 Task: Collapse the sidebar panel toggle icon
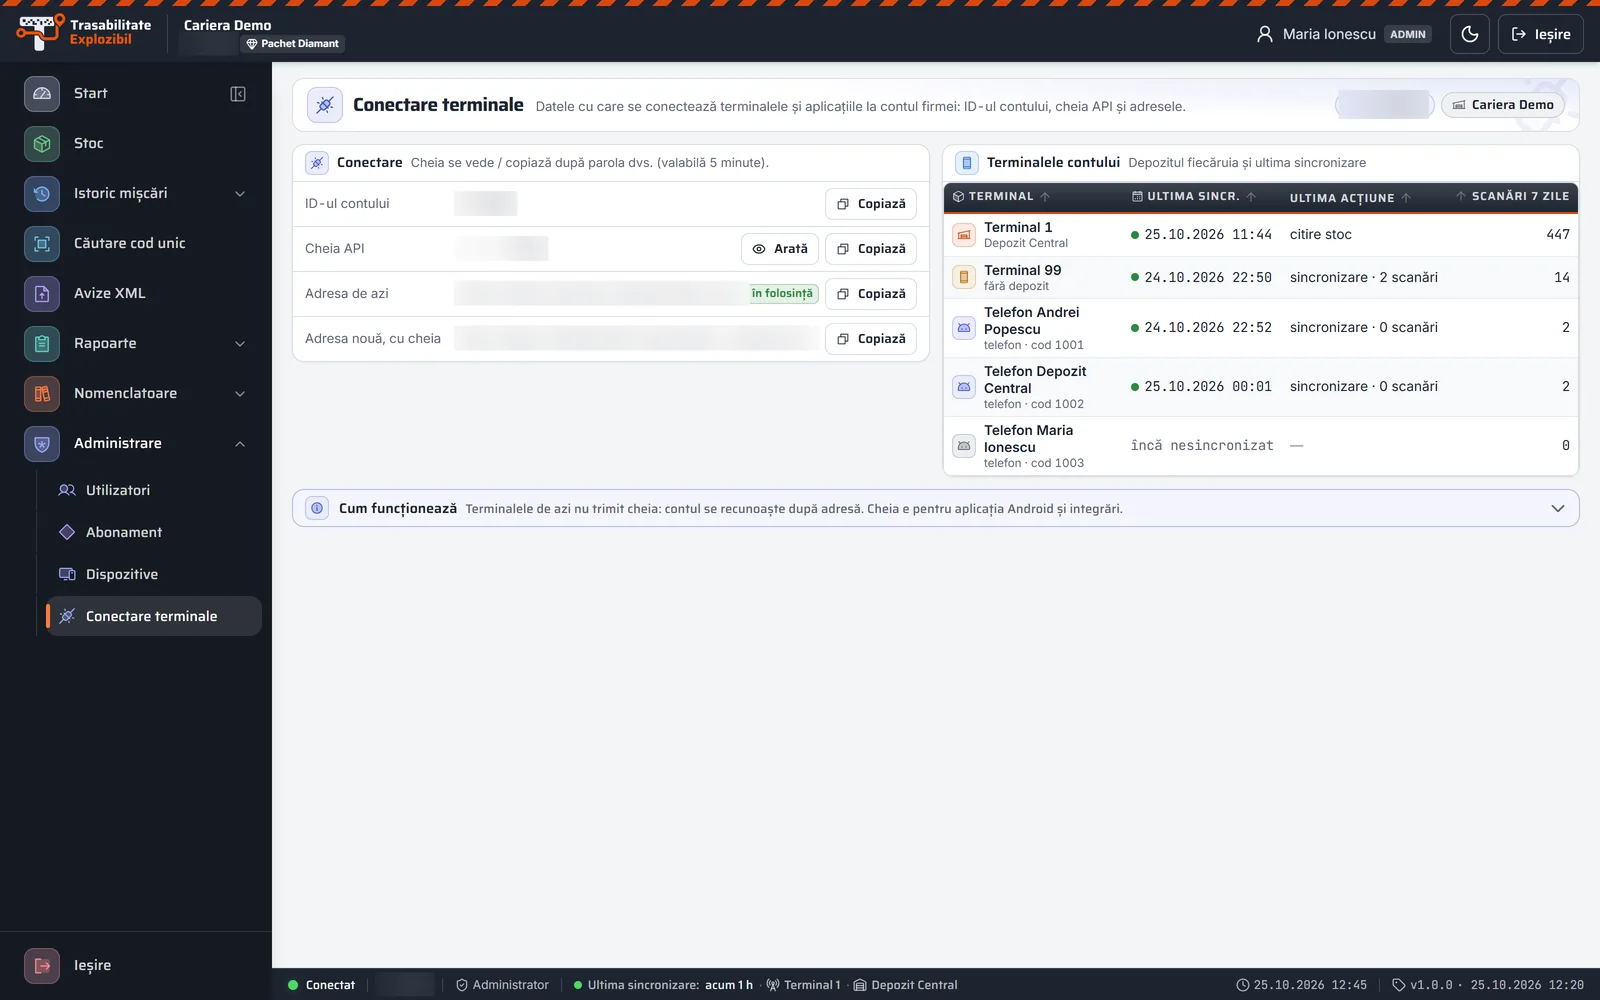[x=238, y=93]
